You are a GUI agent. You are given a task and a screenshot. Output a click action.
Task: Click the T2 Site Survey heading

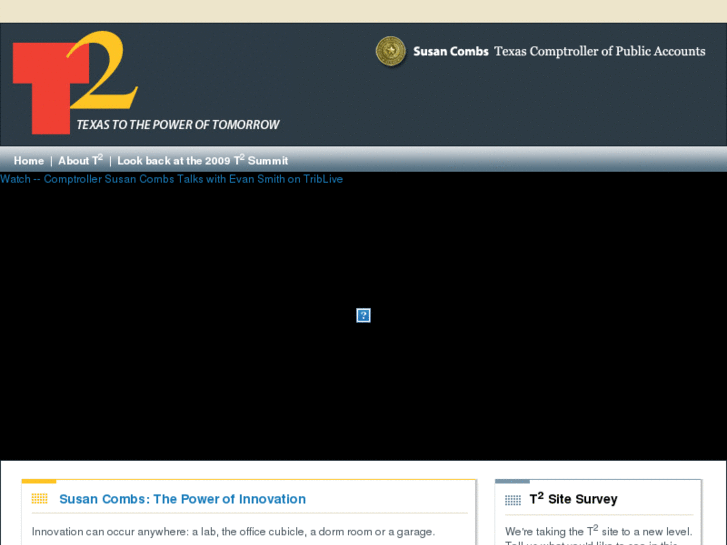(x=574, y=499)
